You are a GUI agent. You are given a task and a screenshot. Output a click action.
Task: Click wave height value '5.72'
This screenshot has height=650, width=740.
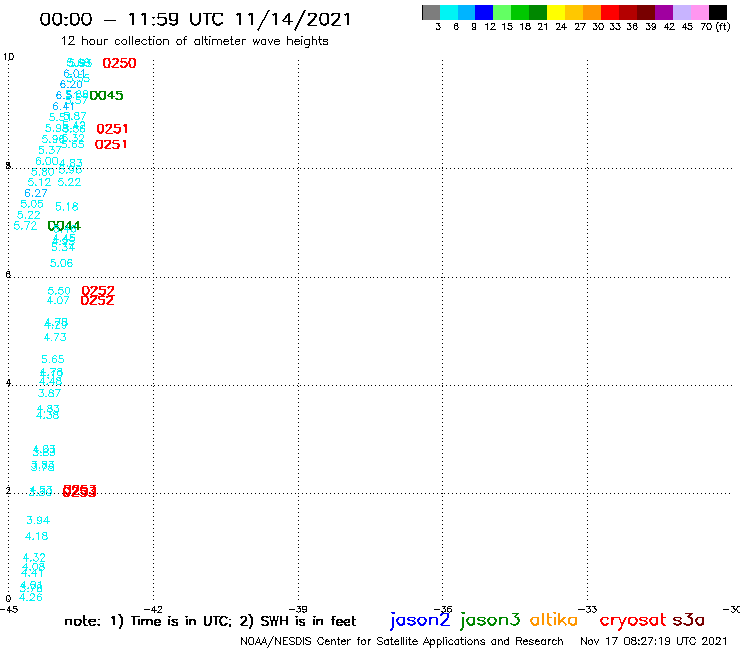25,226
